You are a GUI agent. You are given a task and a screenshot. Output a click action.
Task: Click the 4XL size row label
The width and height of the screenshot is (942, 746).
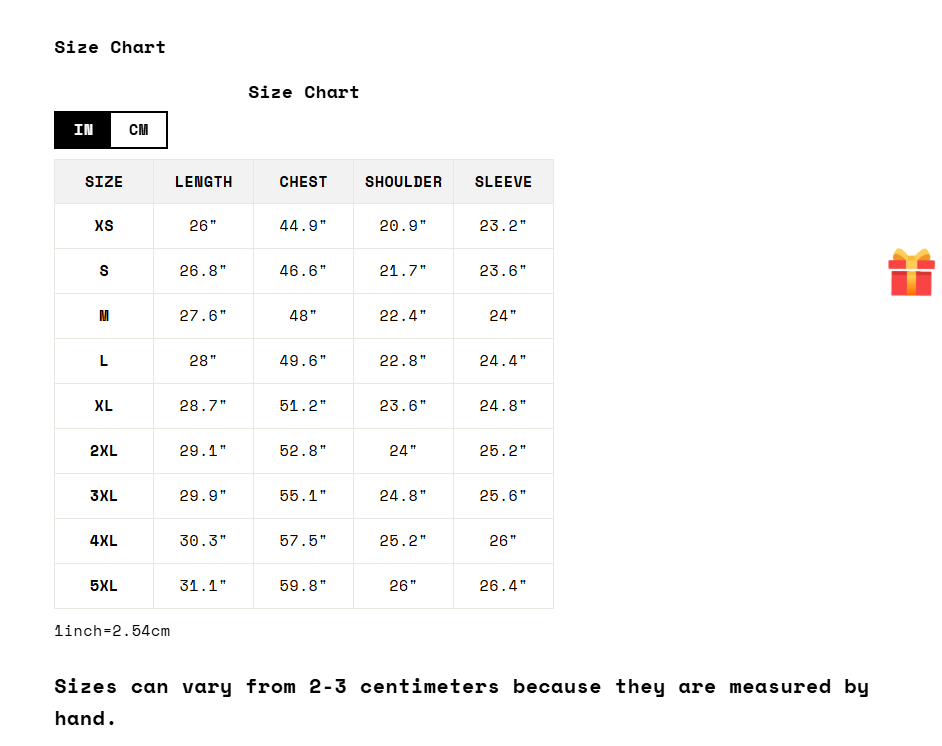point(104,541)
